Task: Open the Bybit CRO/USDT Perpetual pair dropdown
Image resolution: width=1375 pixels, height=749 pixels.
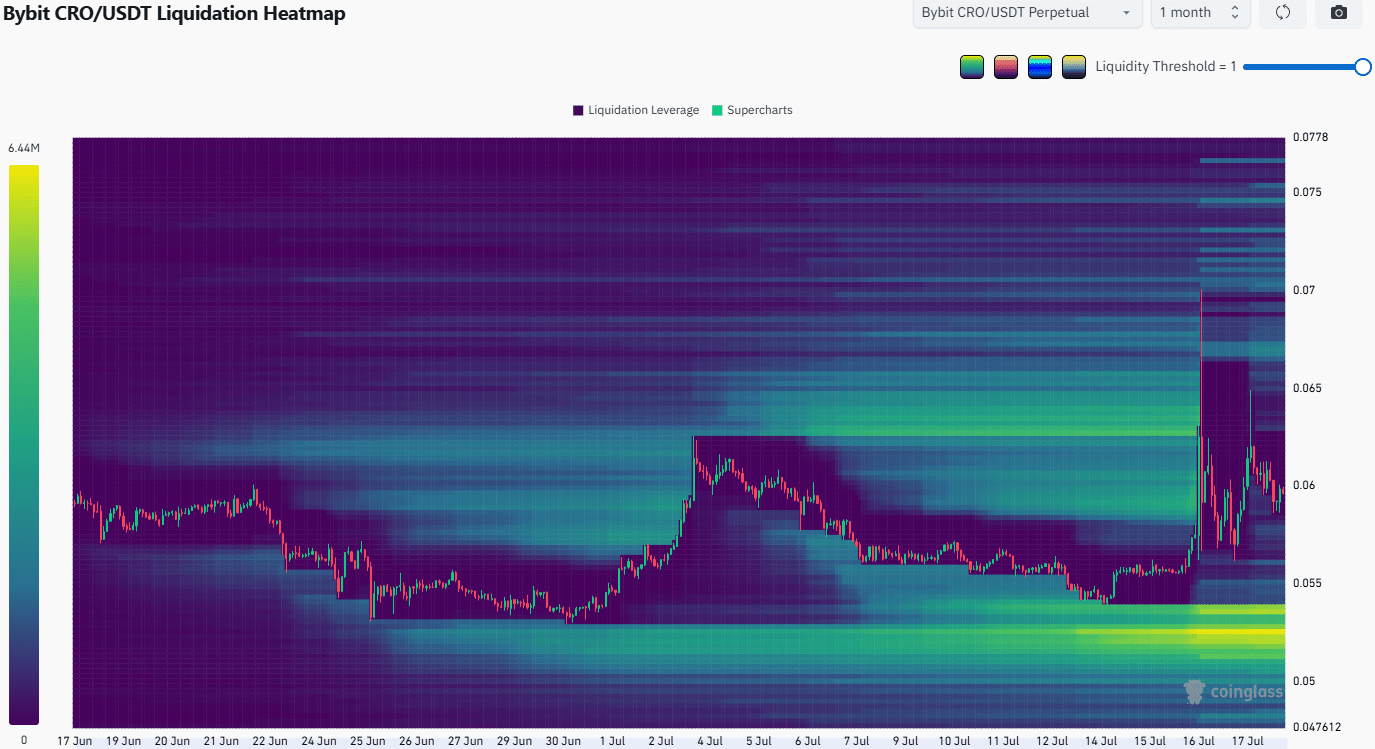Action: click(1027, 13)
